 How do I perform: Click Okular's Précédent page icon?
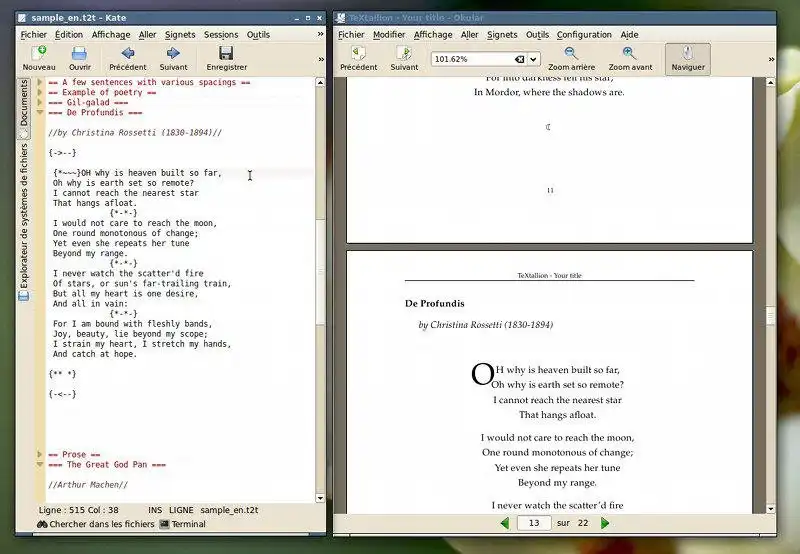coord(359,53)
